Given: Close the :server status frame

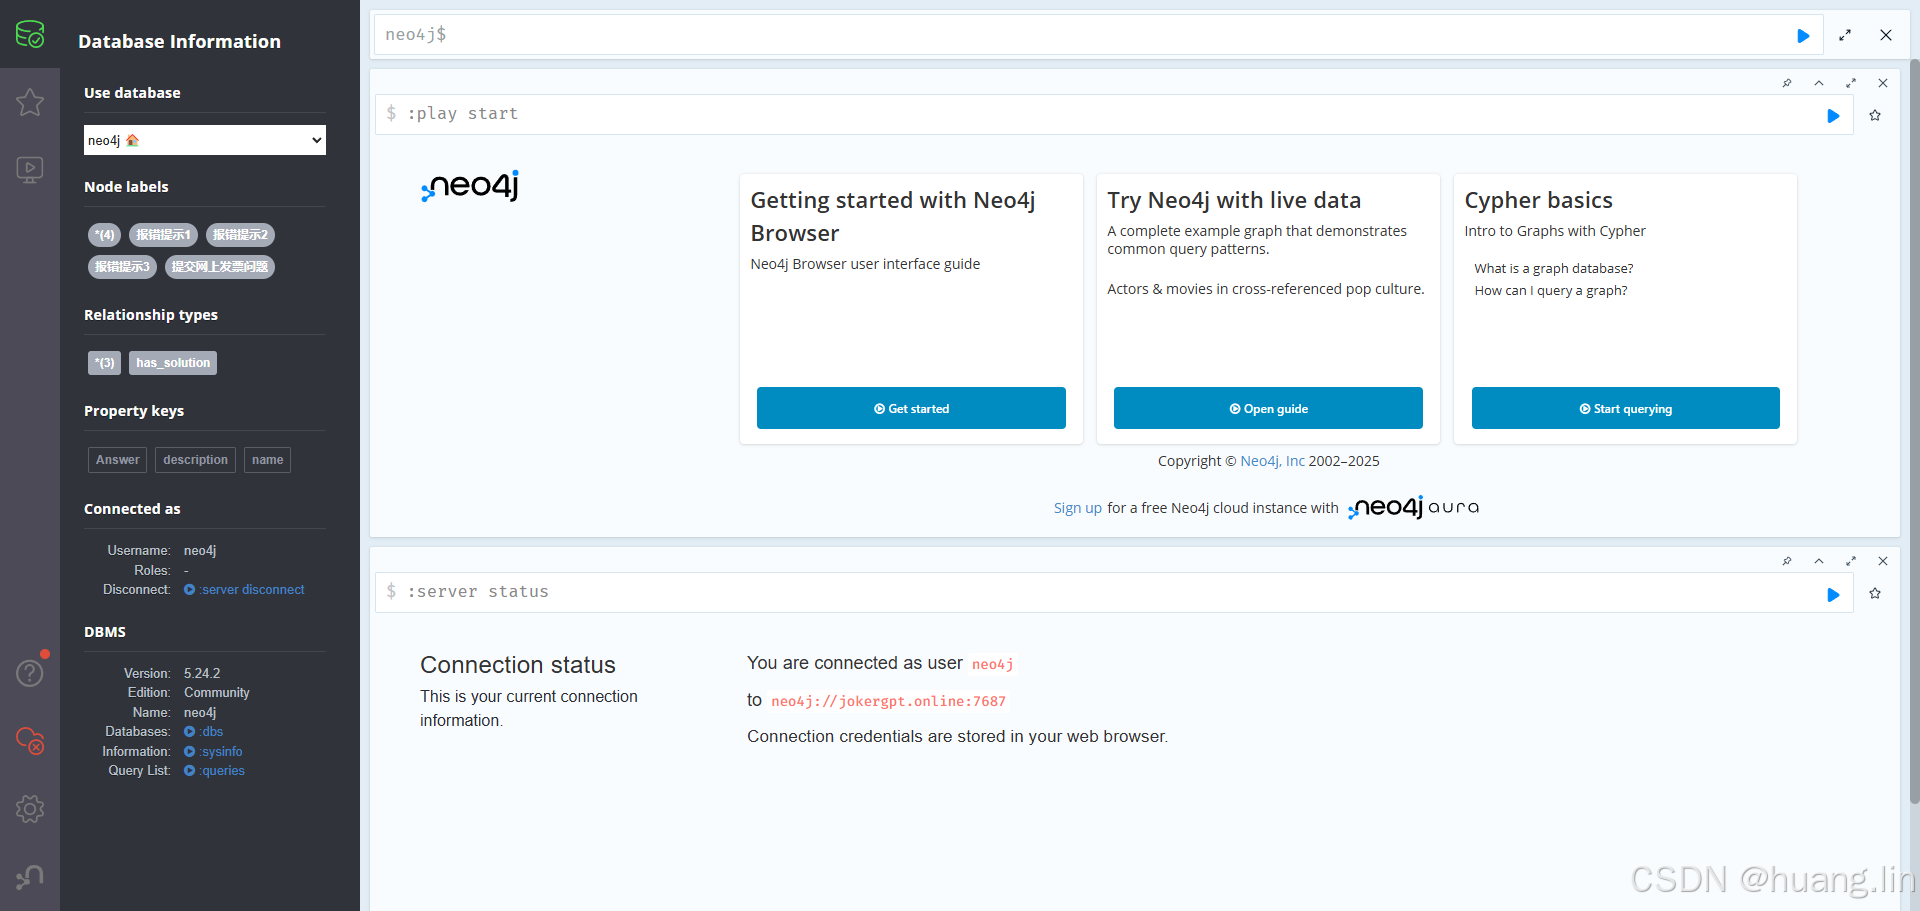Looking at the screenshot, I should (x=1883, y=561).
